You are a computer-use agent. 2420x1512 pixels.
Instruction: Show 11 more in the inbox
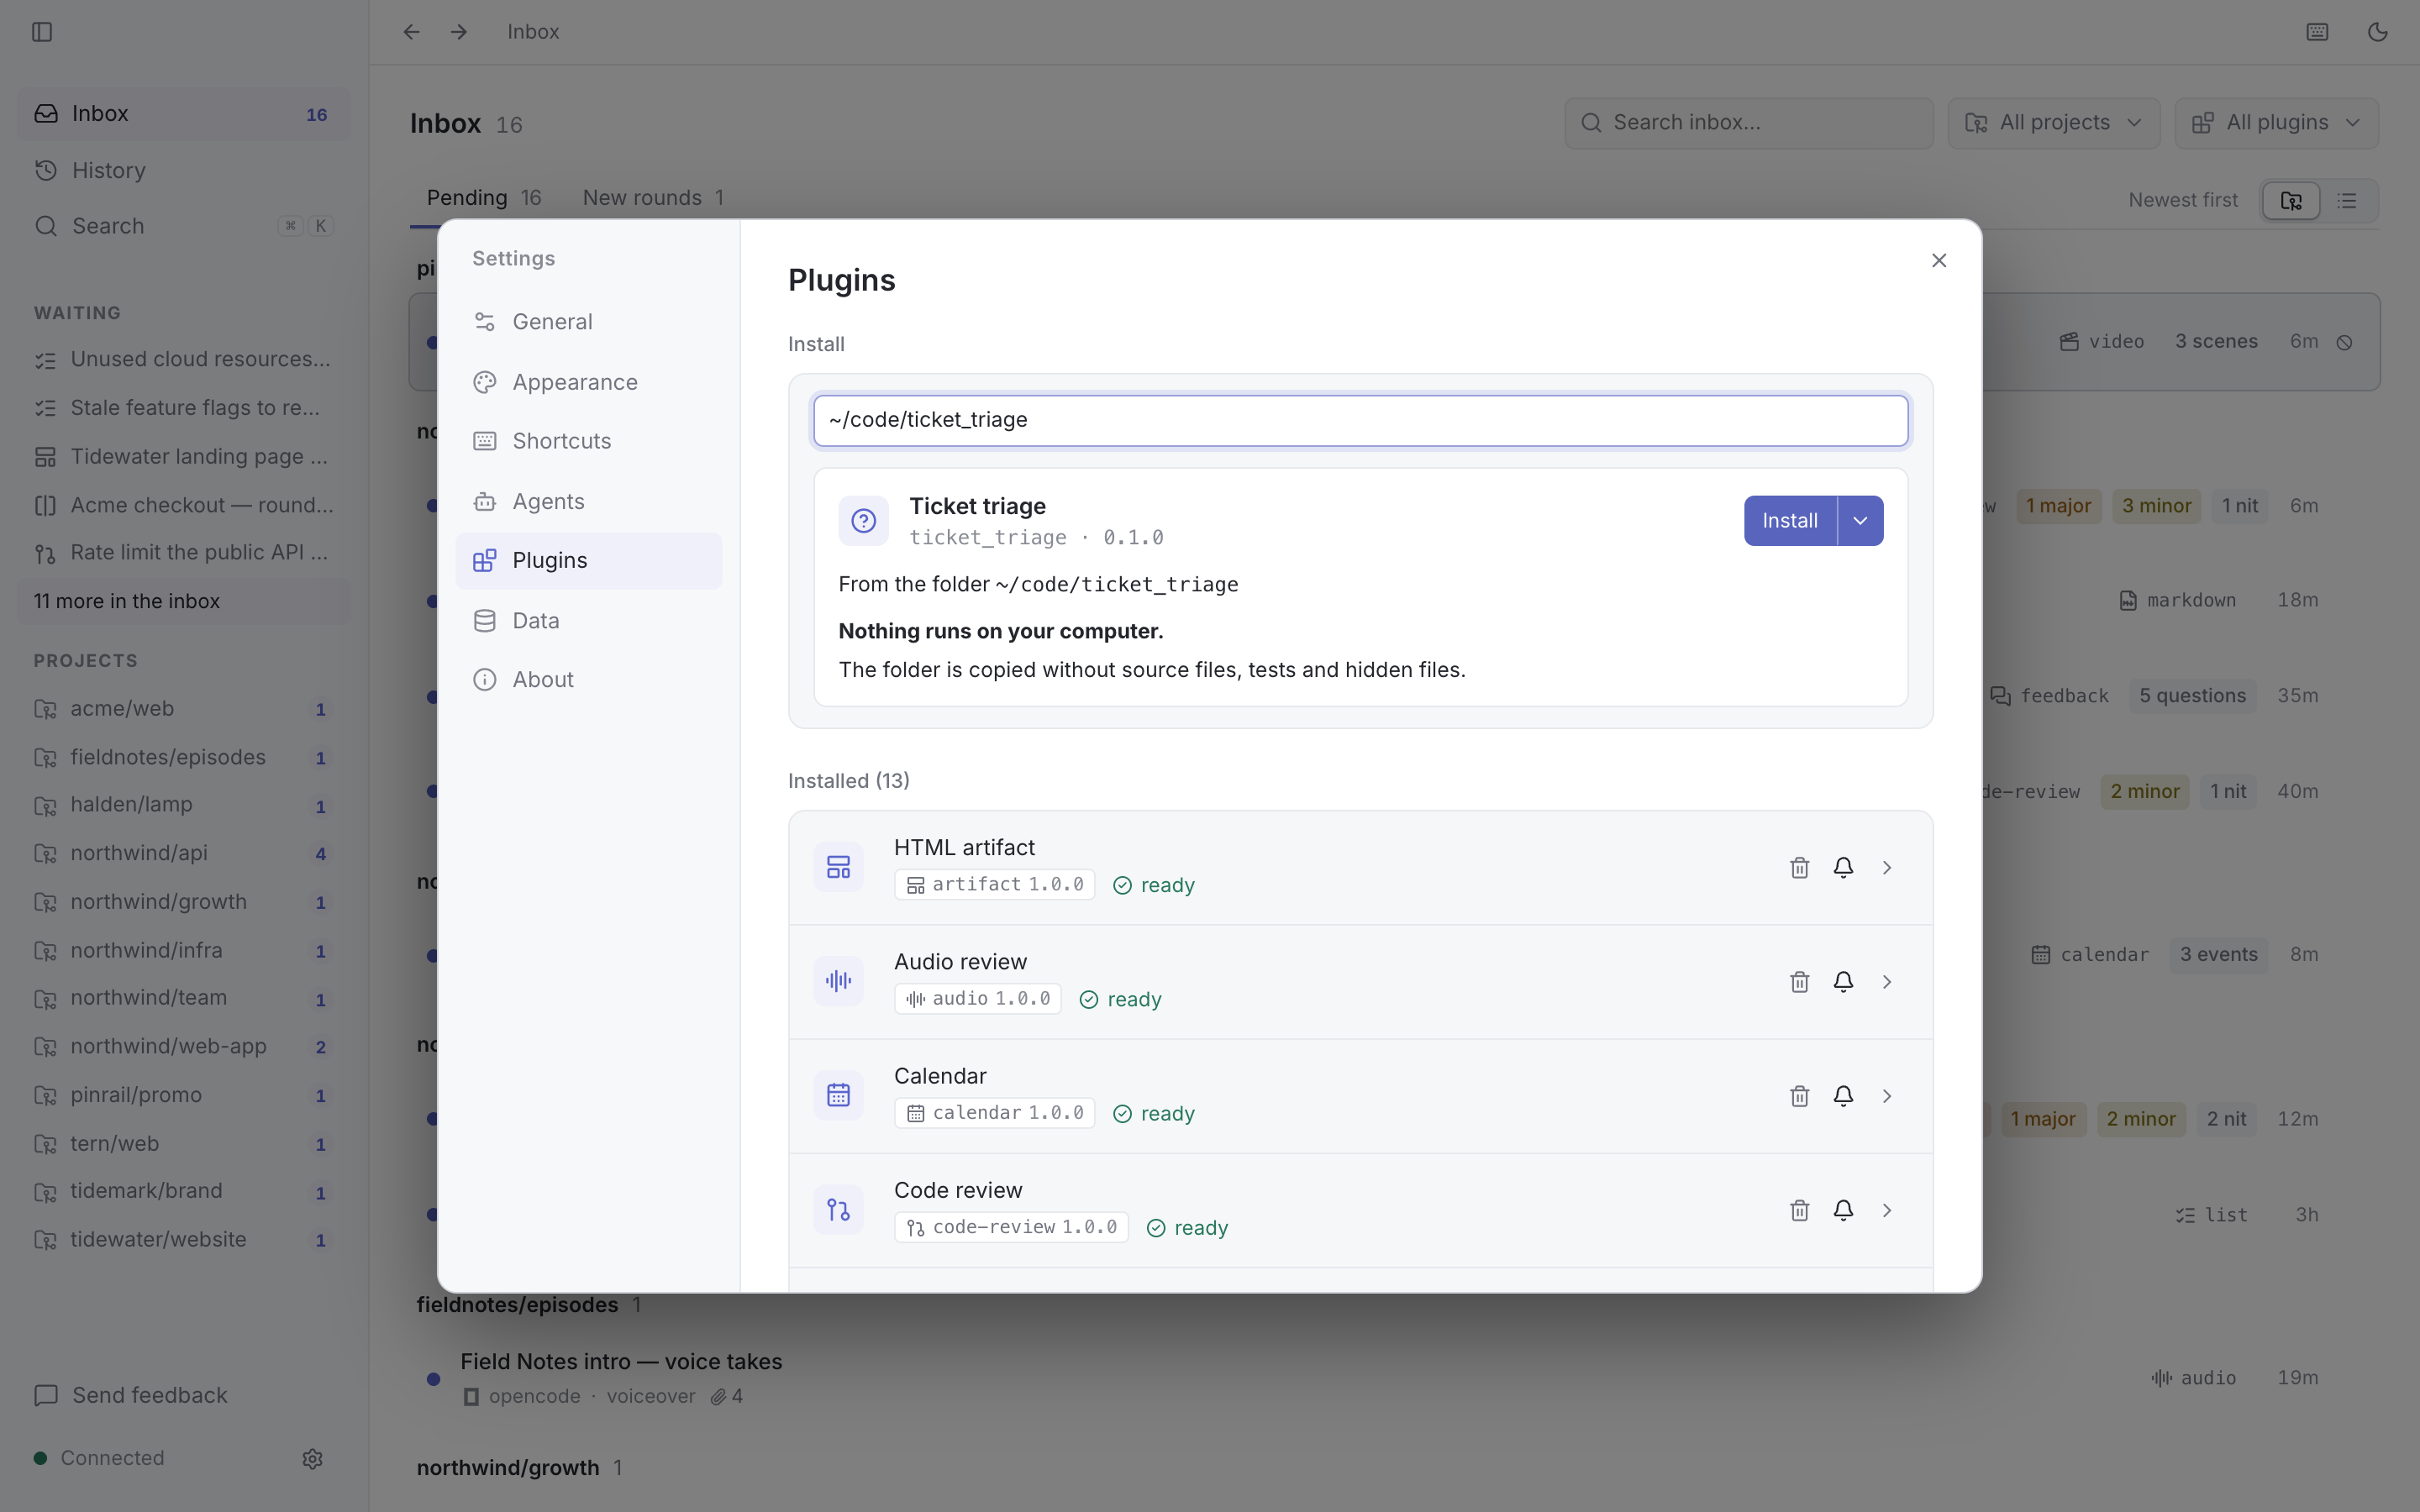[184, 601]
